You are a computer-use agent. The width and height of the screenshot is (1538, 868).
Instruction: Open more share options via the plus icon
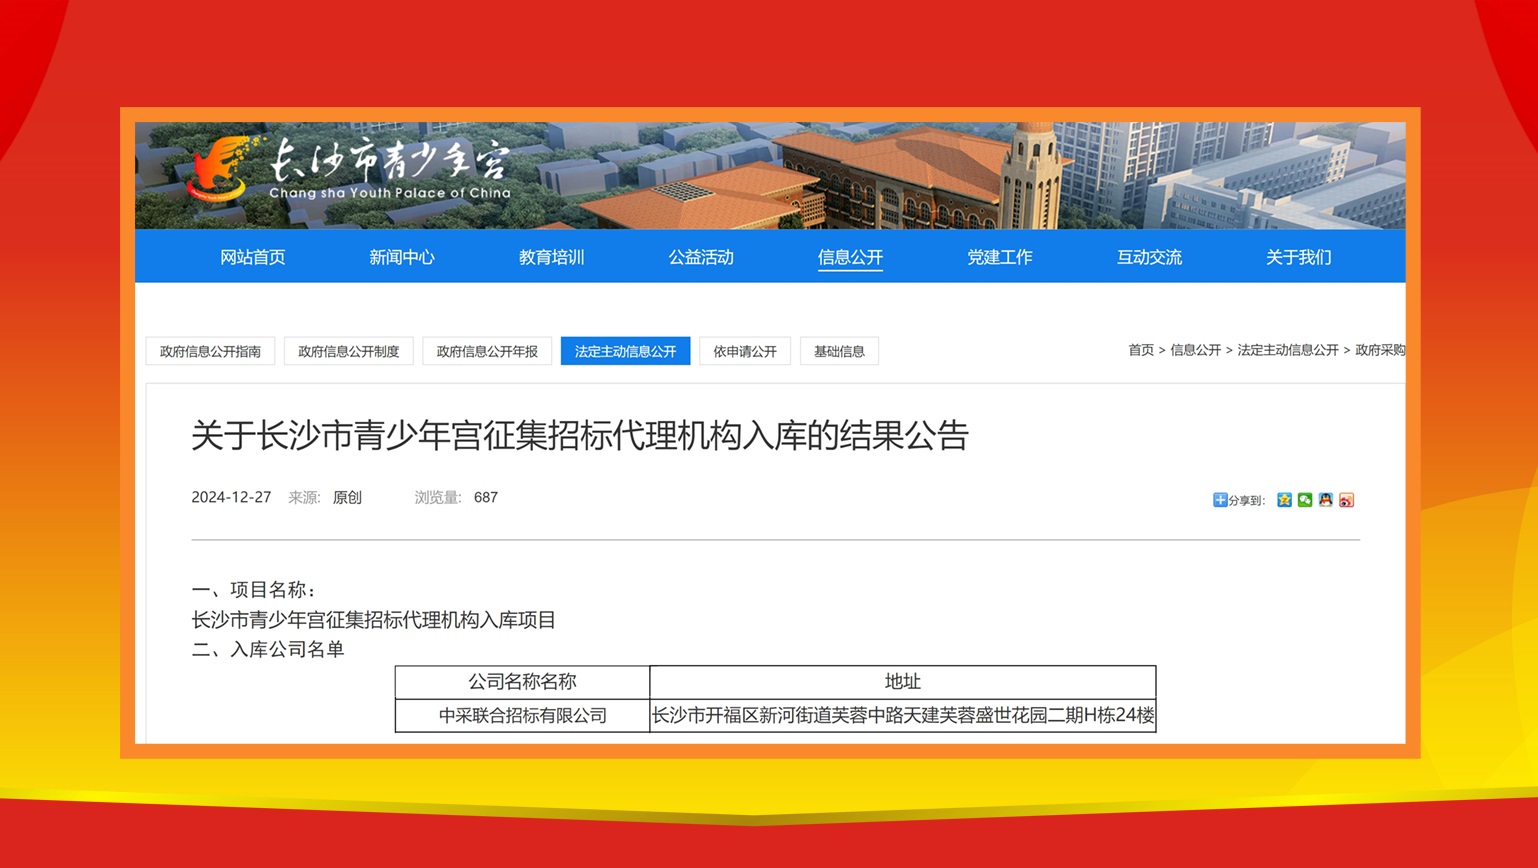(x=1221, y=499)
